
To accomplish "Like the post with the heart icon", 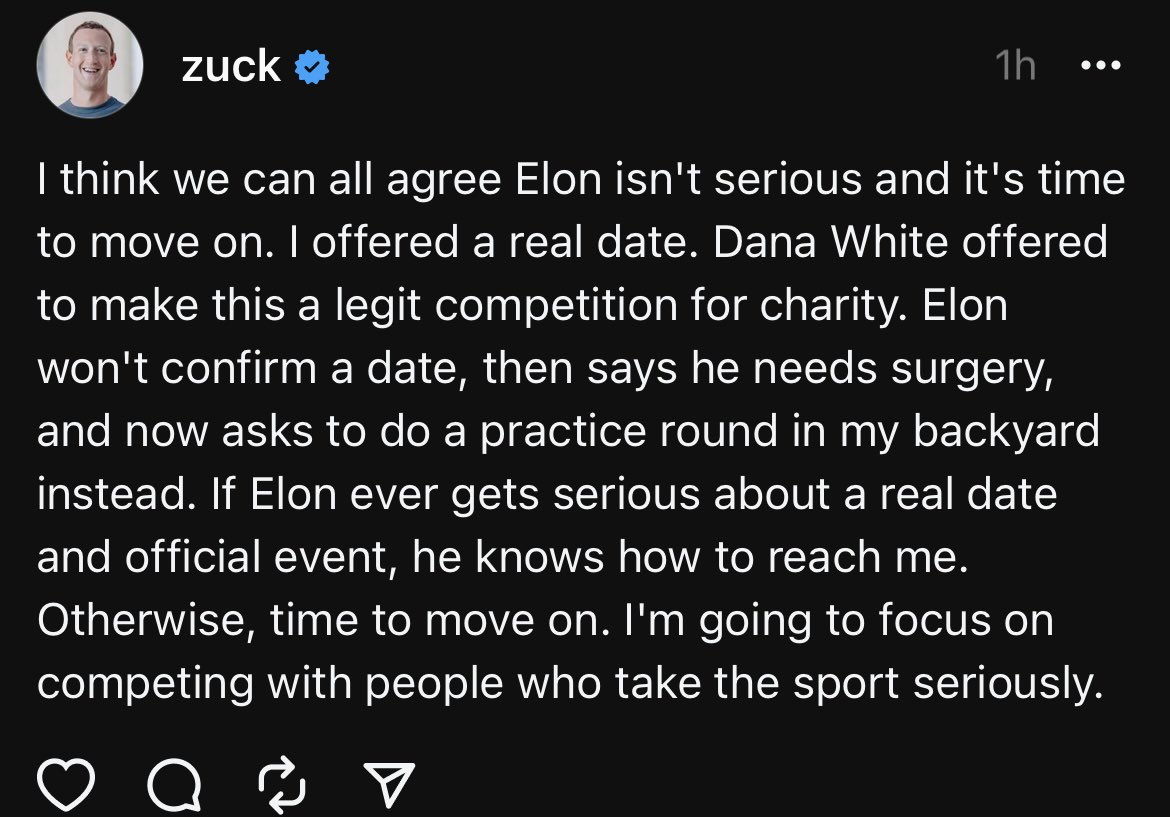I will [x=66, y=784].
